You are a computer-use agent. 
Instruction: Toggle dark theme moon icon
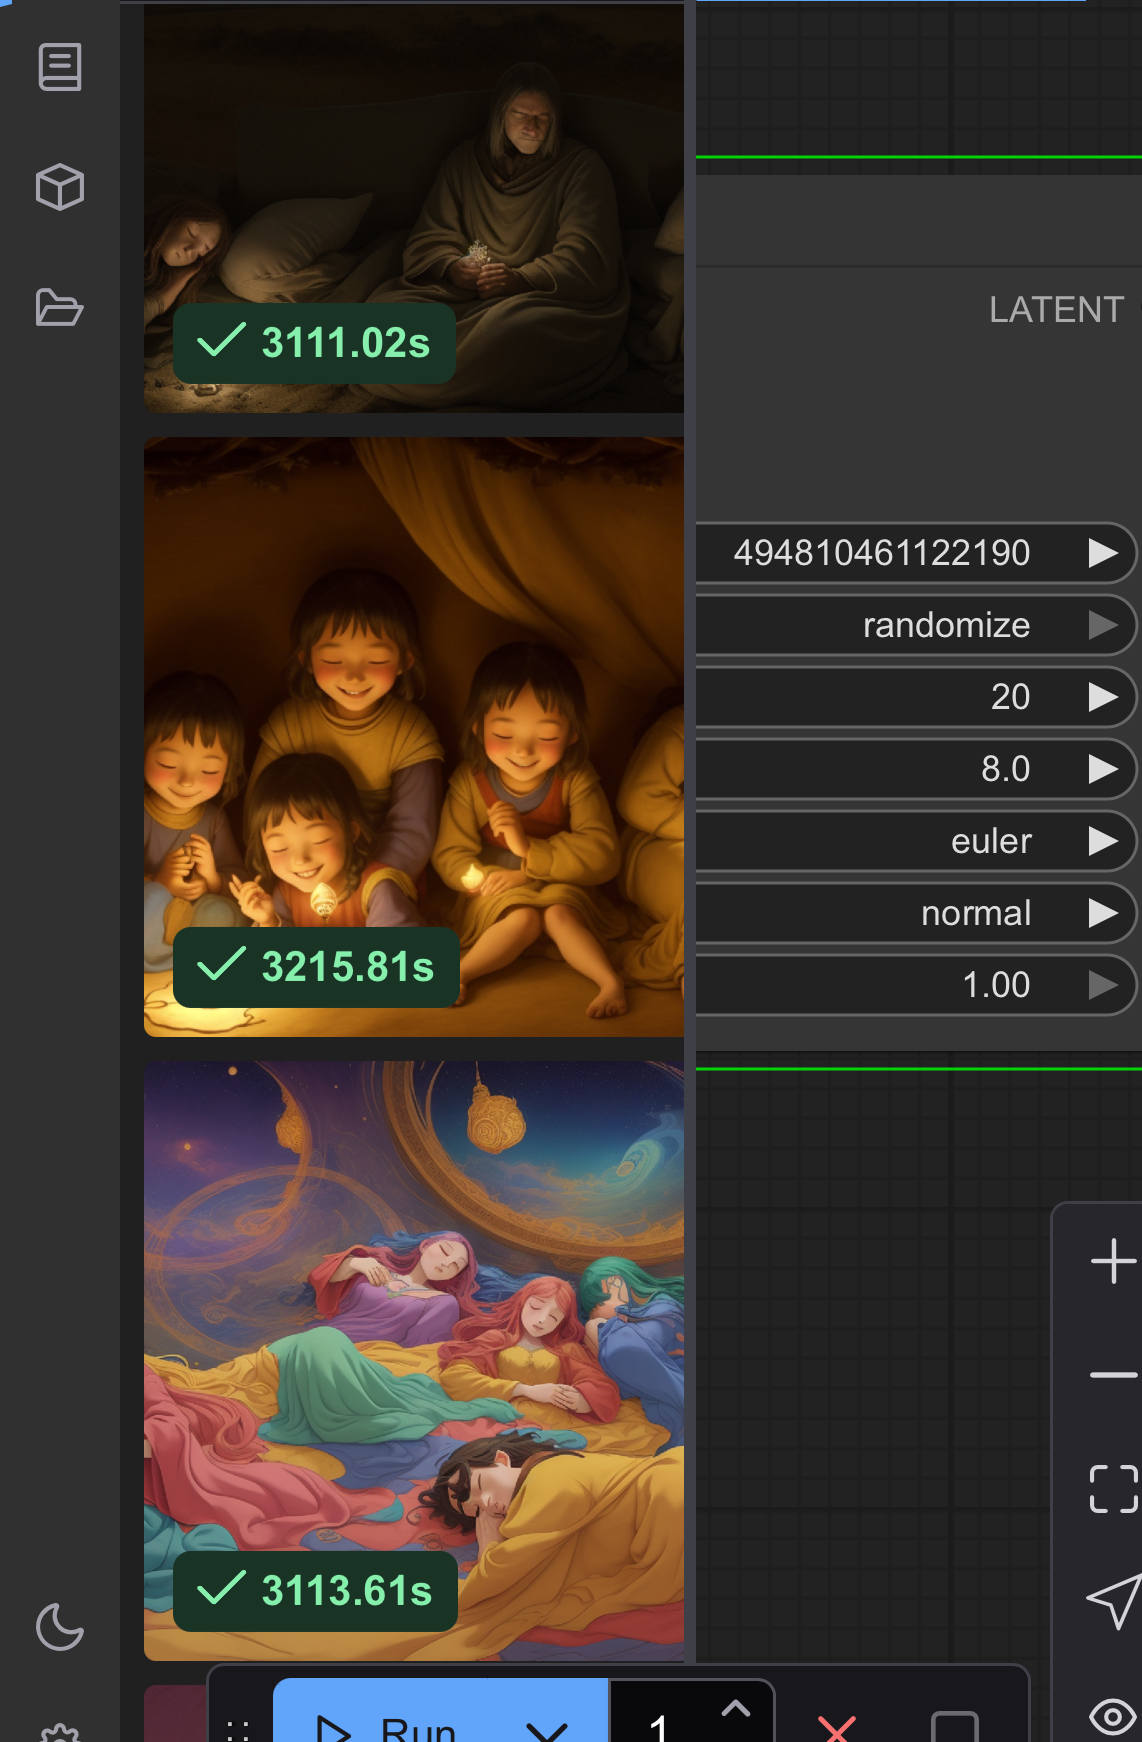(x=60, y=1627)
